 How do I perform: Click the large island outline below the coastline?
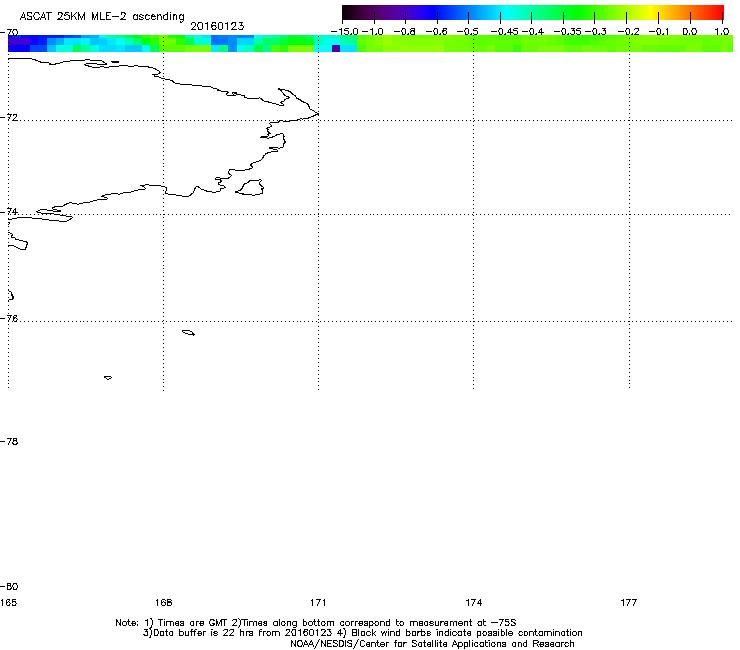[x=250, y=187]
